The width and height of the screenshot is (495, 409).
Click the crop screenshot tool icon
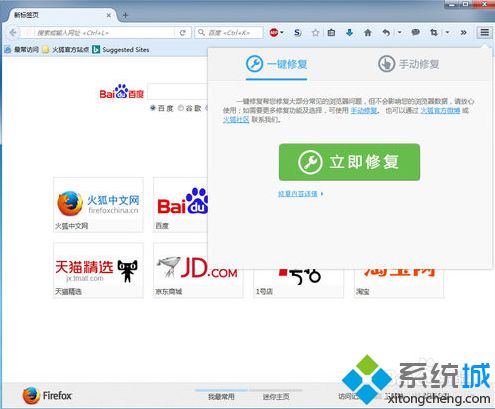tap(434, 33)
